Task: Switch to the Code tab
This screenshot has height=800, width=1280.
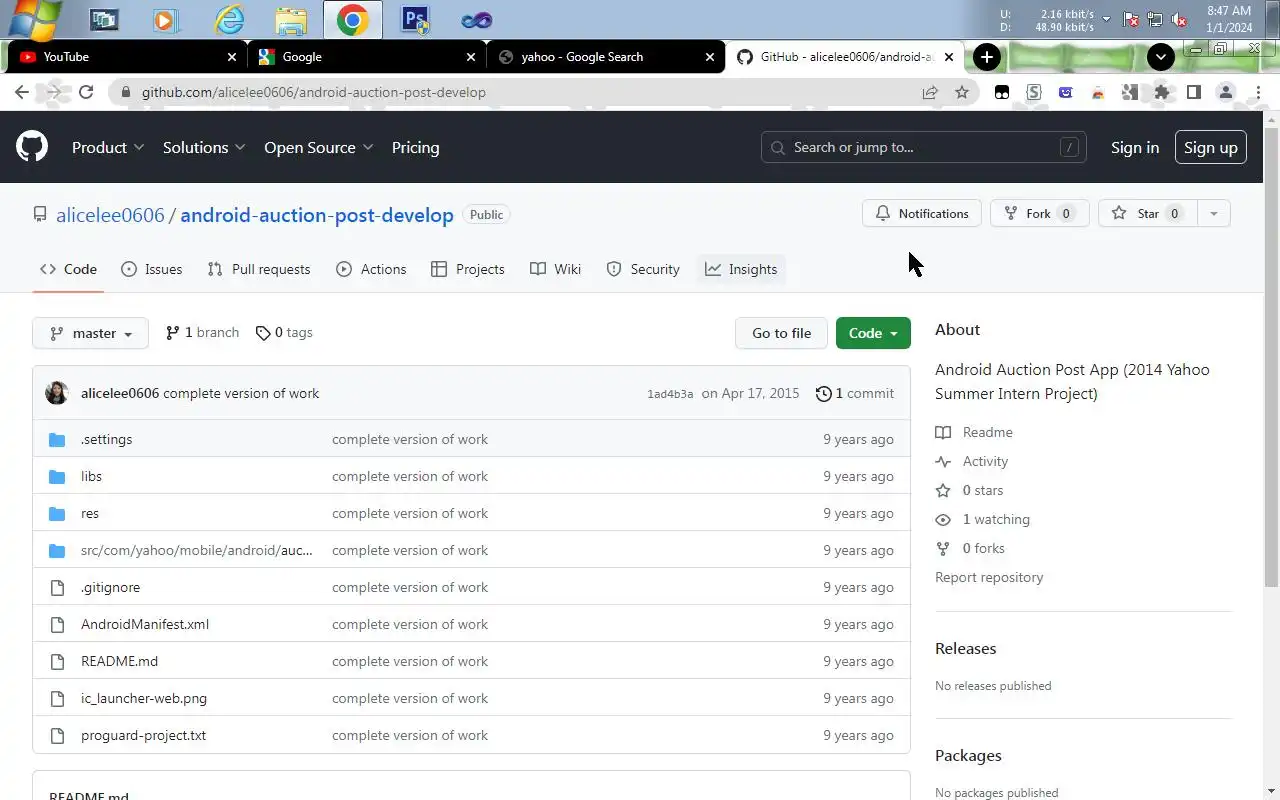Action: pos(68,269)
